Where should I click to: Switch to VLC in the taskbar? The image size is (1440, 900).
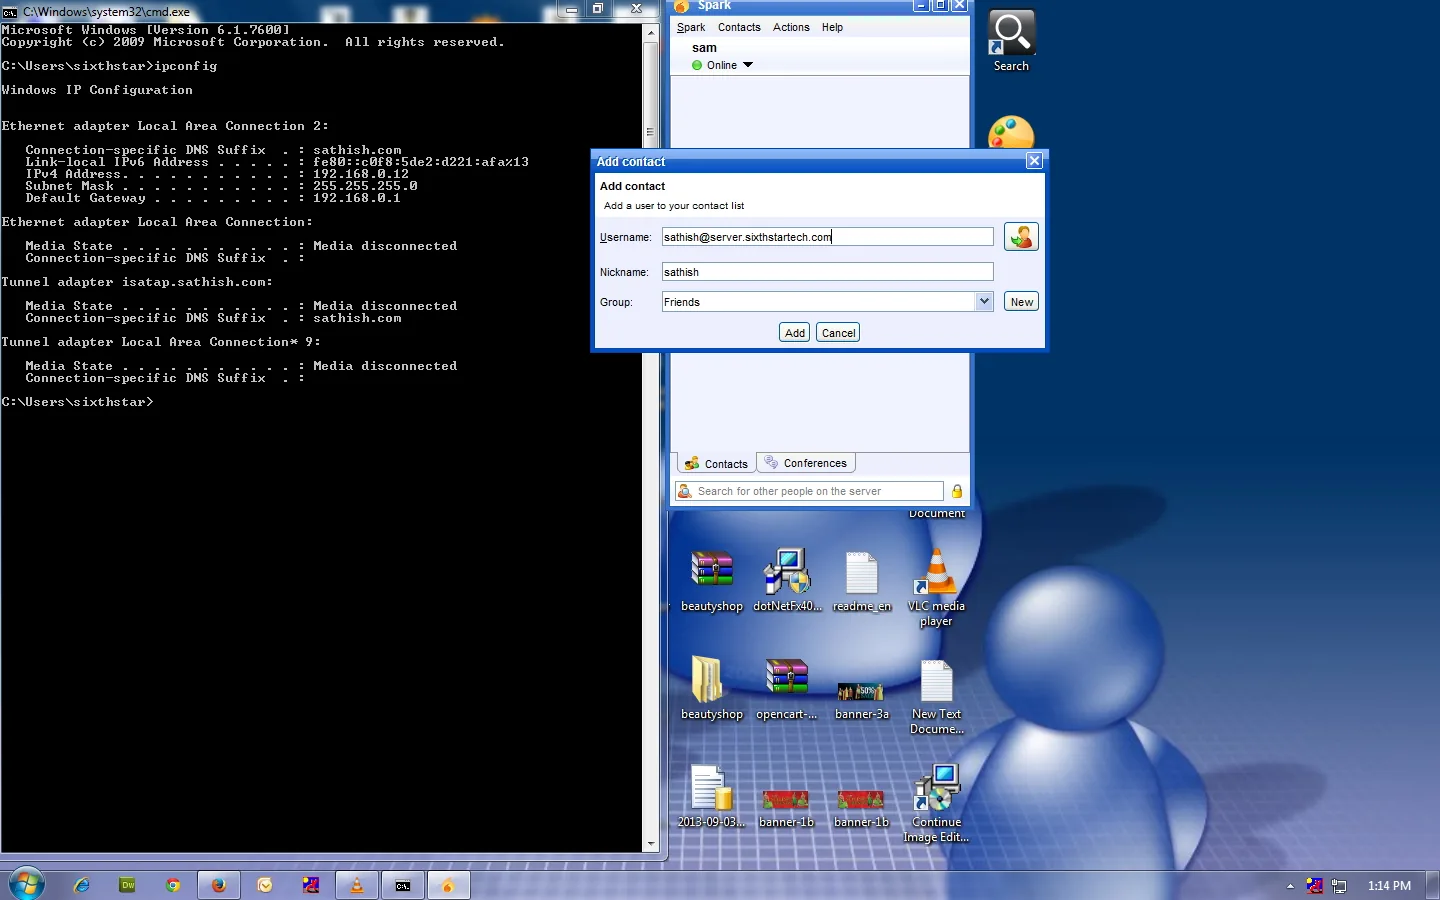tap(357, 885)
